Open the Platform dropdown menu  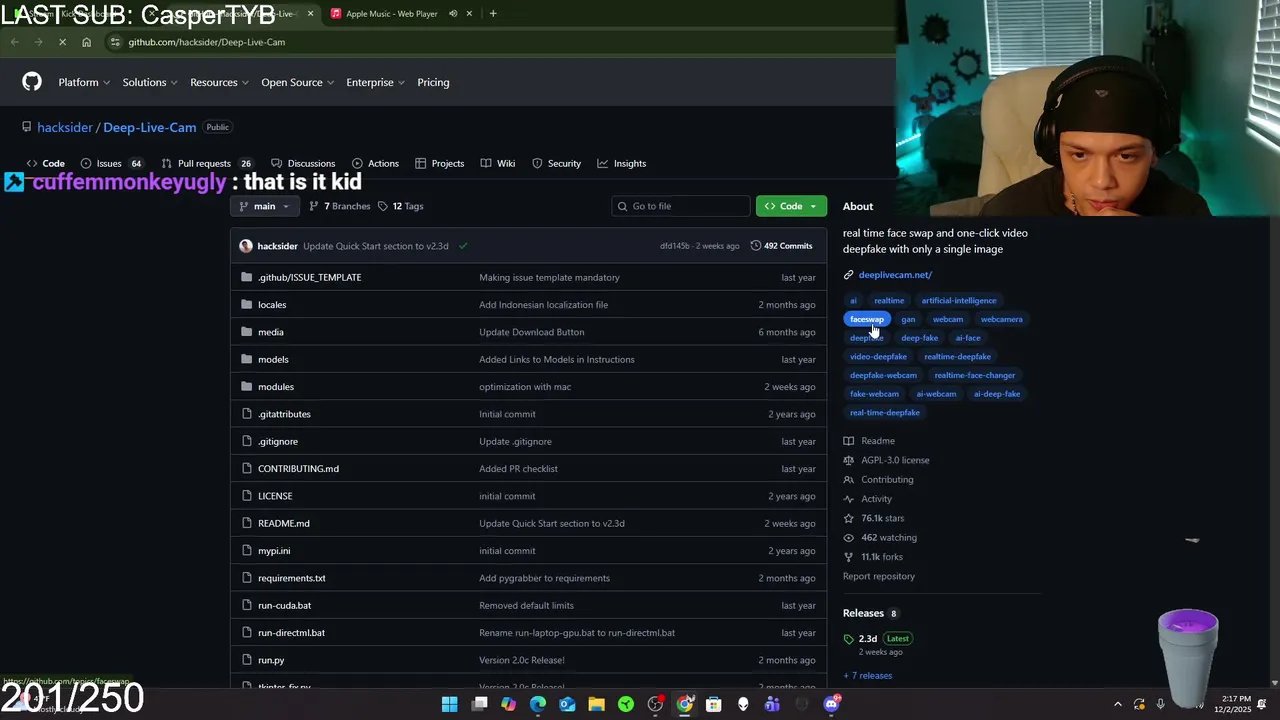pos(84,82)
